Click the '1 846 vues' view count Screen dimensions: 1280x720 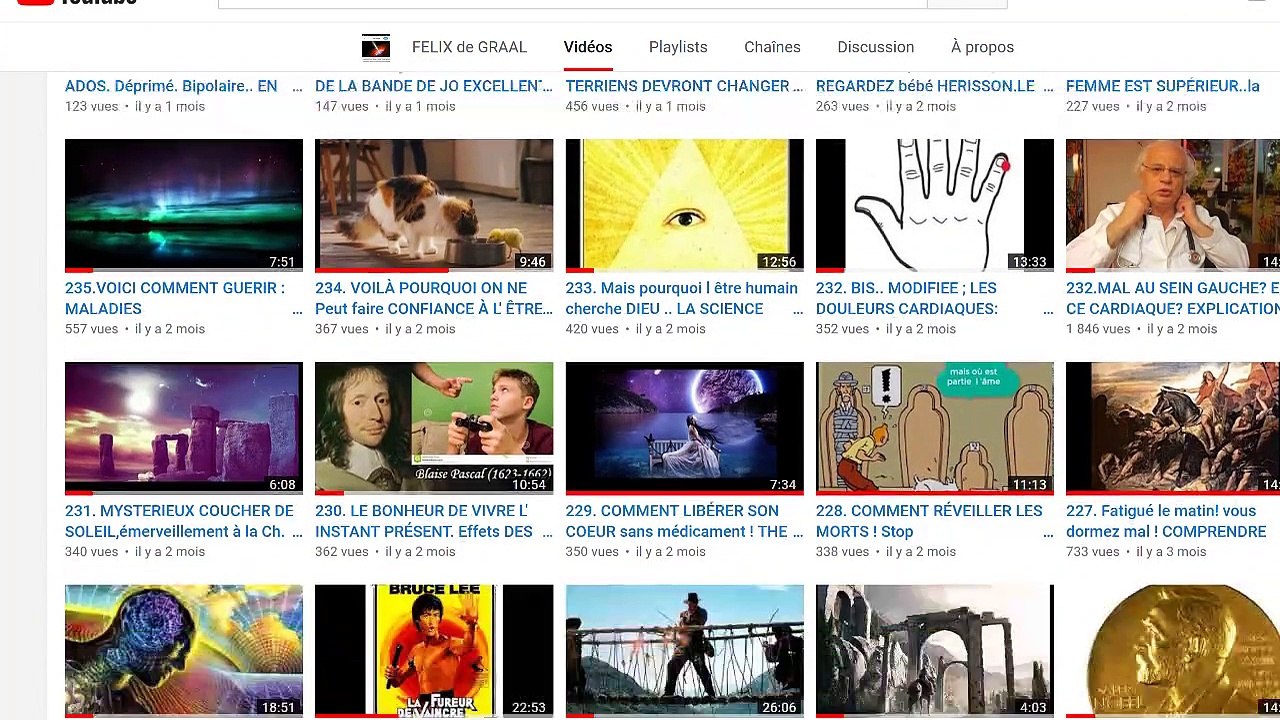tap(1098, 329)
